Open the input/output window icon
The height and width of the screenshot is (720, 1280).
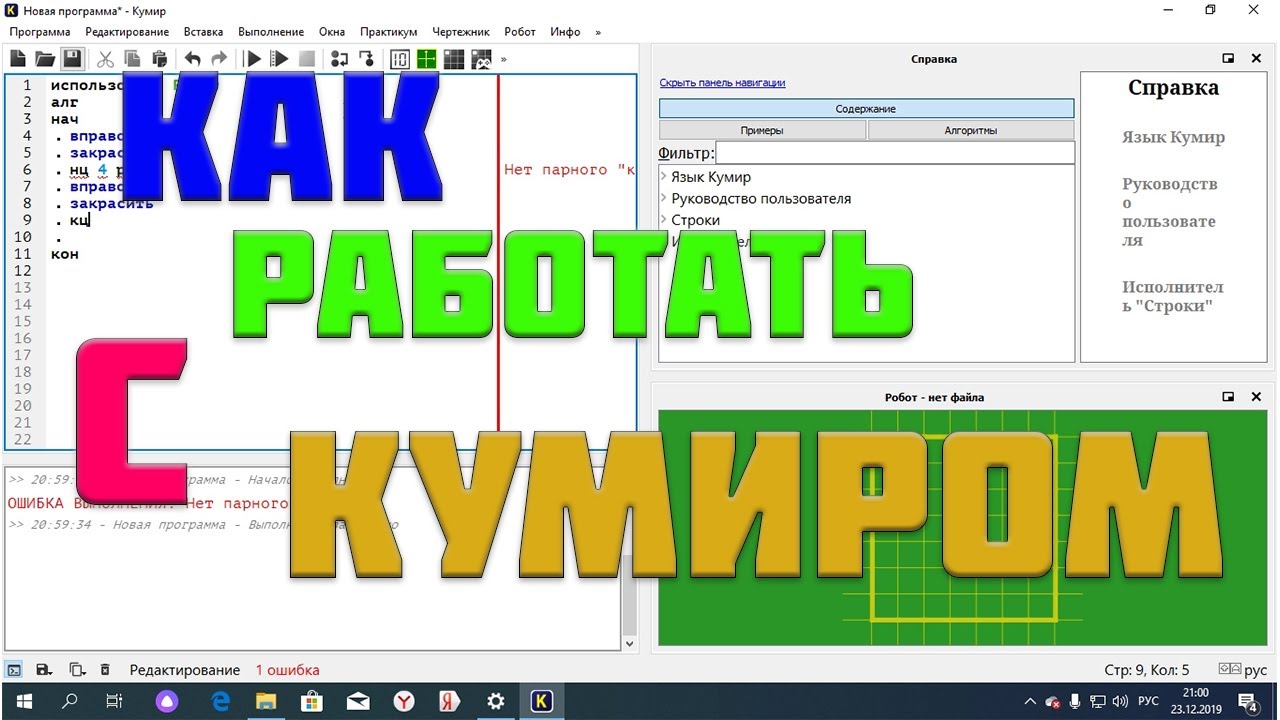coord(400,59)
